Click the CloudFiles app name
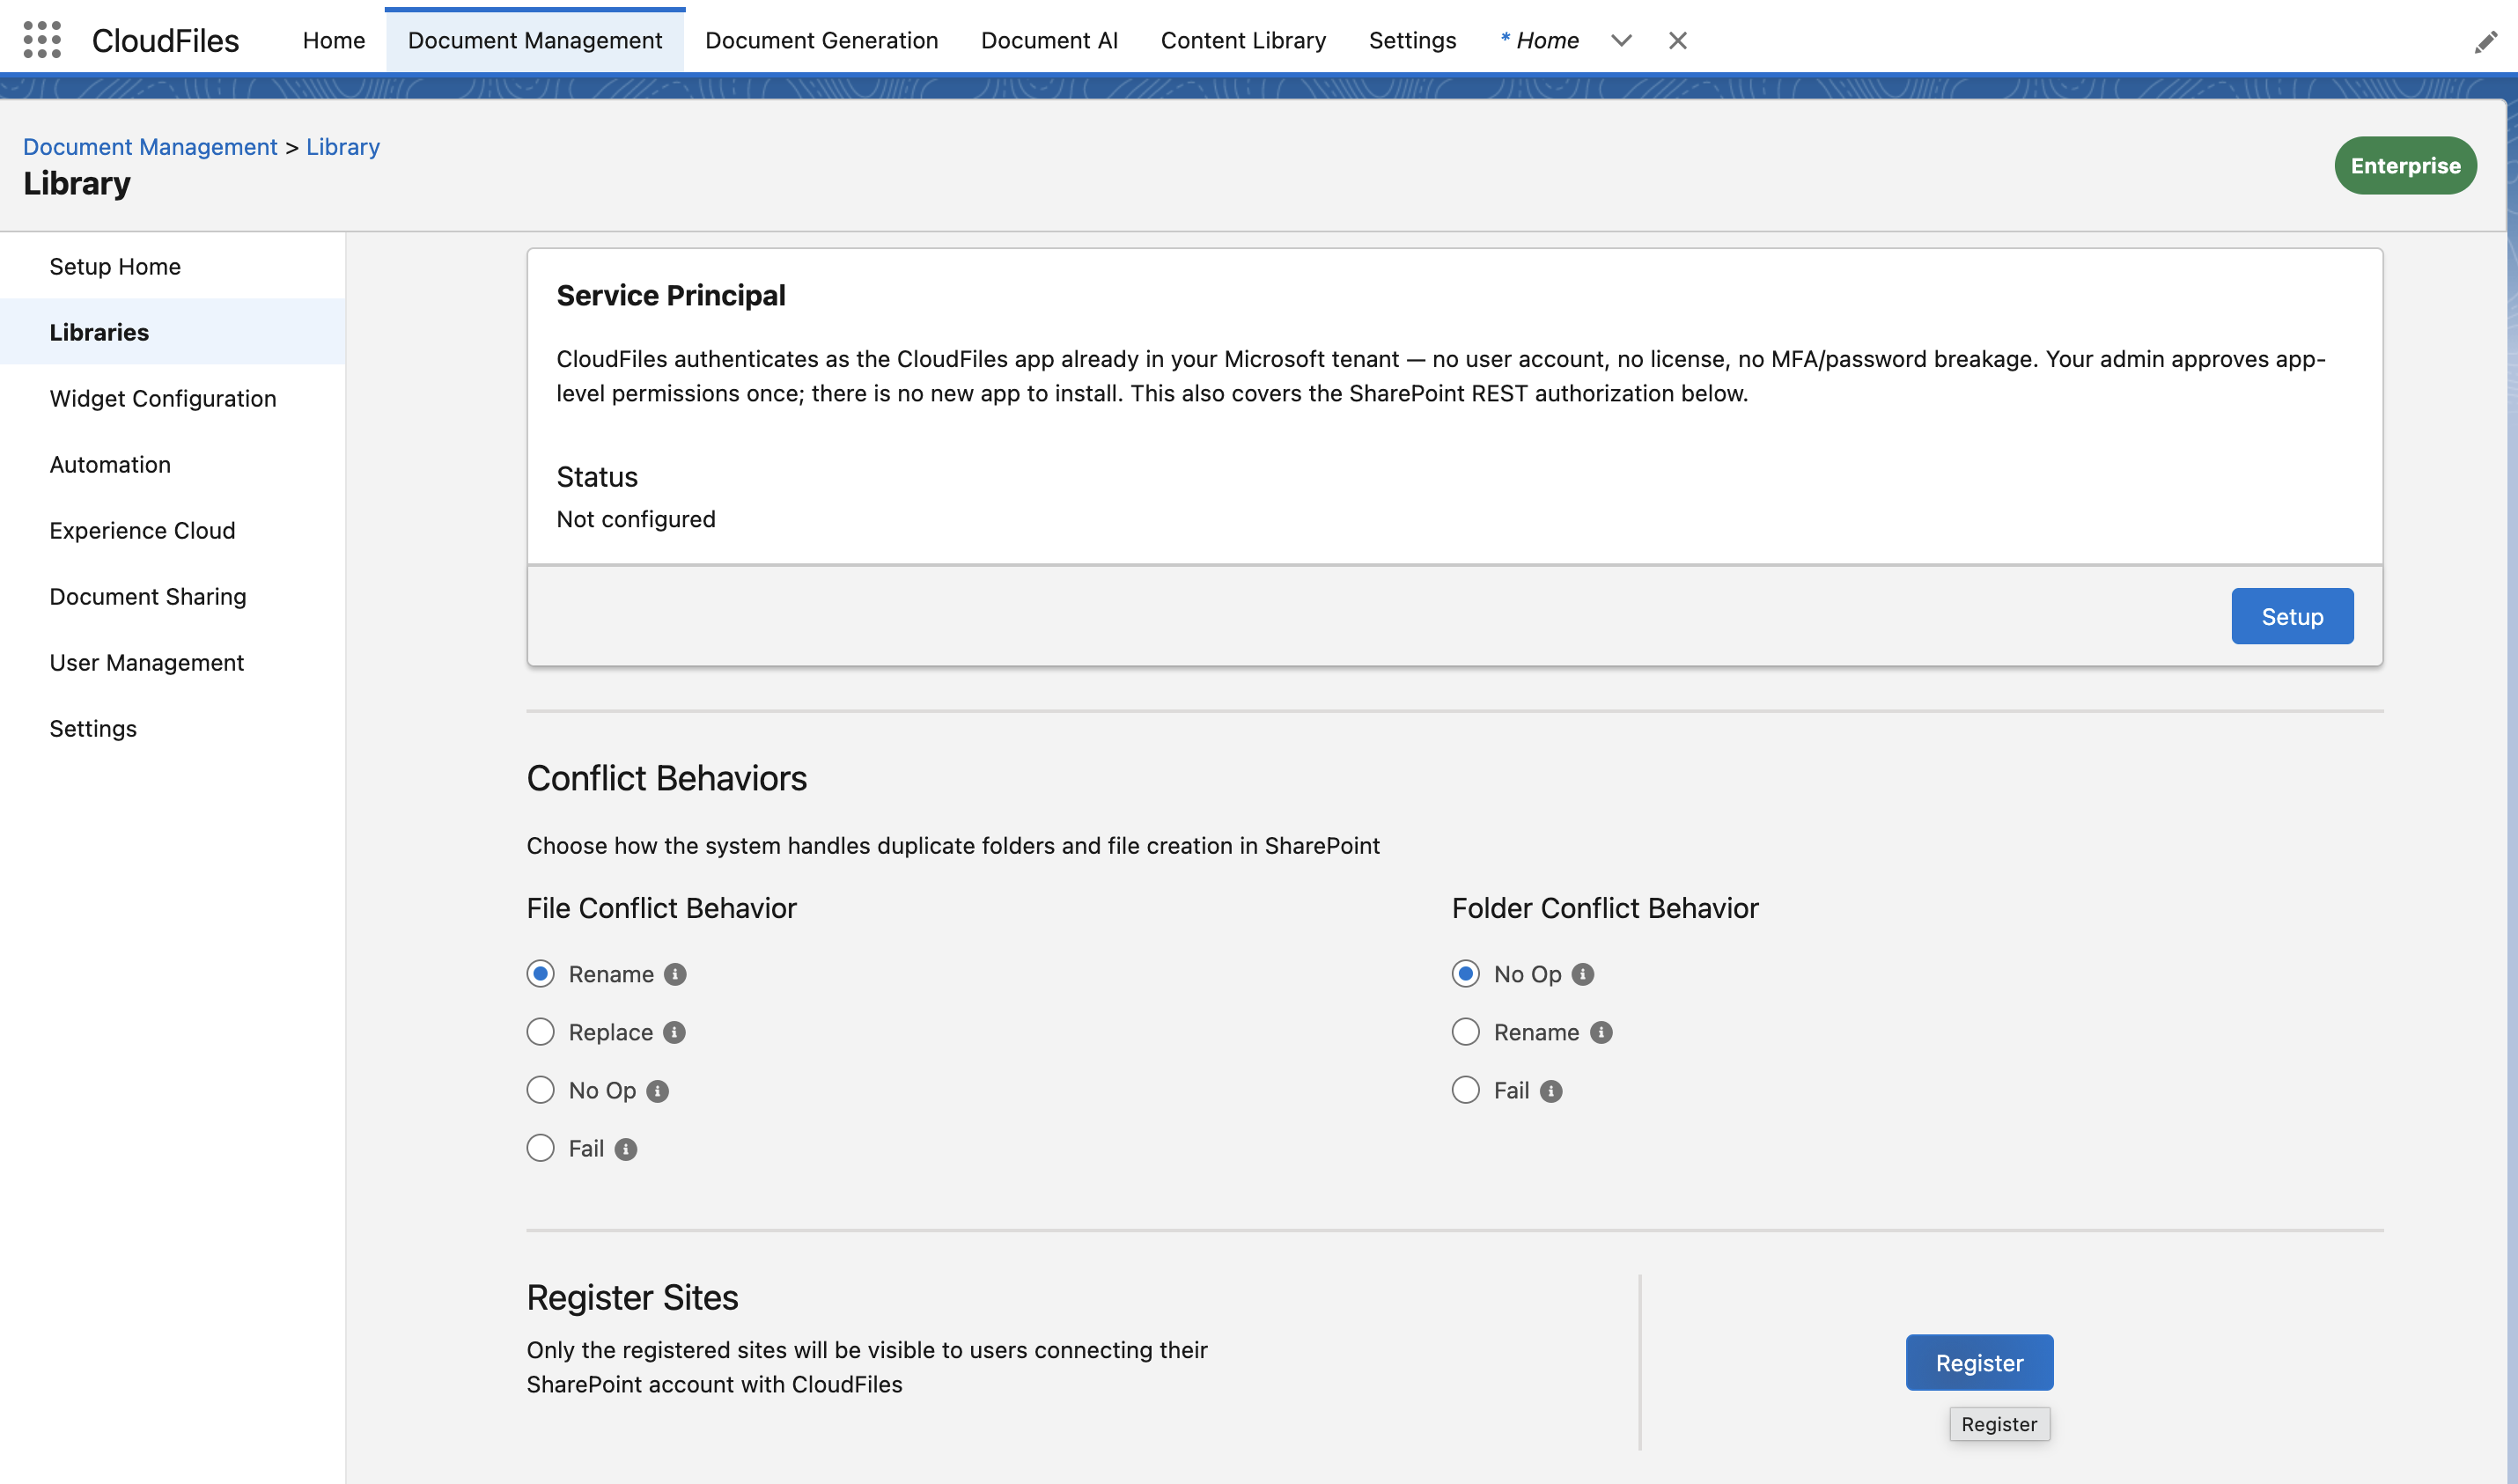This screenshot has height=1484, width=2518. pos(165,40)
